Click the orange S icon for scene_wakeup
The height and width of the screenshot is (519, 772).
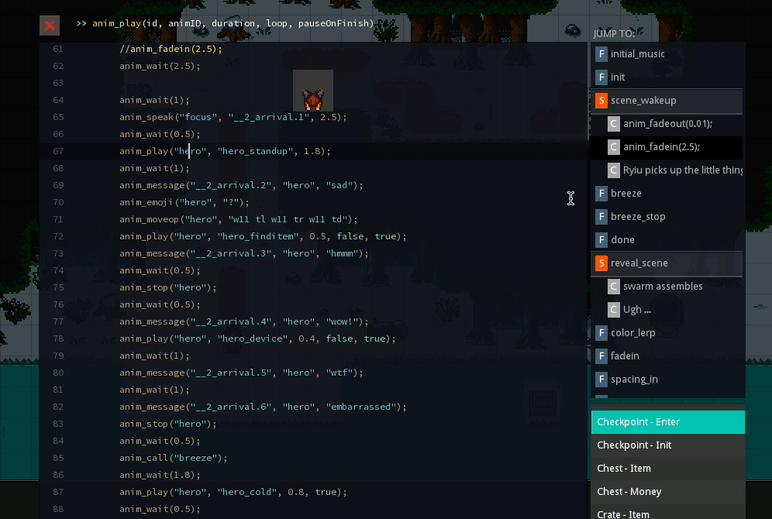601,101
